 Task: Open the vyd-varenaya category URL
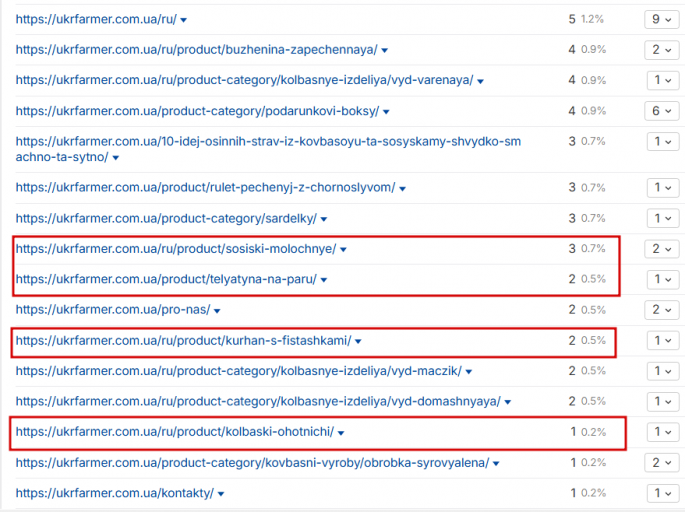coord(244,80)
